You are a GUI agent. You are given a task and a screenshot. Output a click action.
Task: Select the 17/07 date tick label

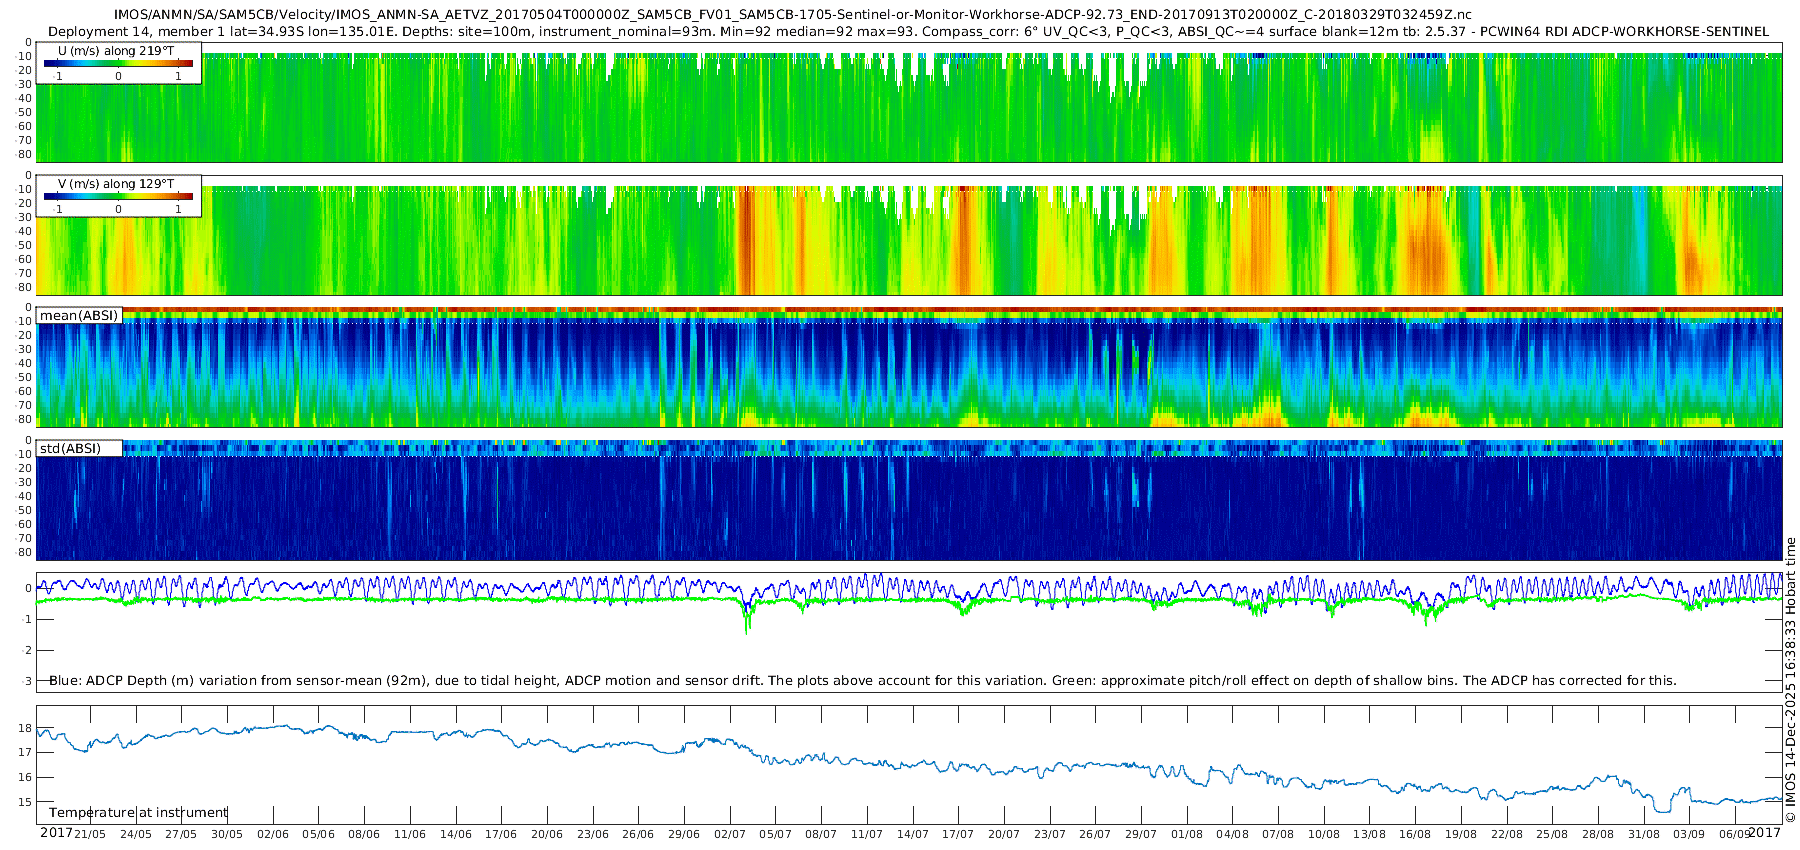click(x=958, y=834)
